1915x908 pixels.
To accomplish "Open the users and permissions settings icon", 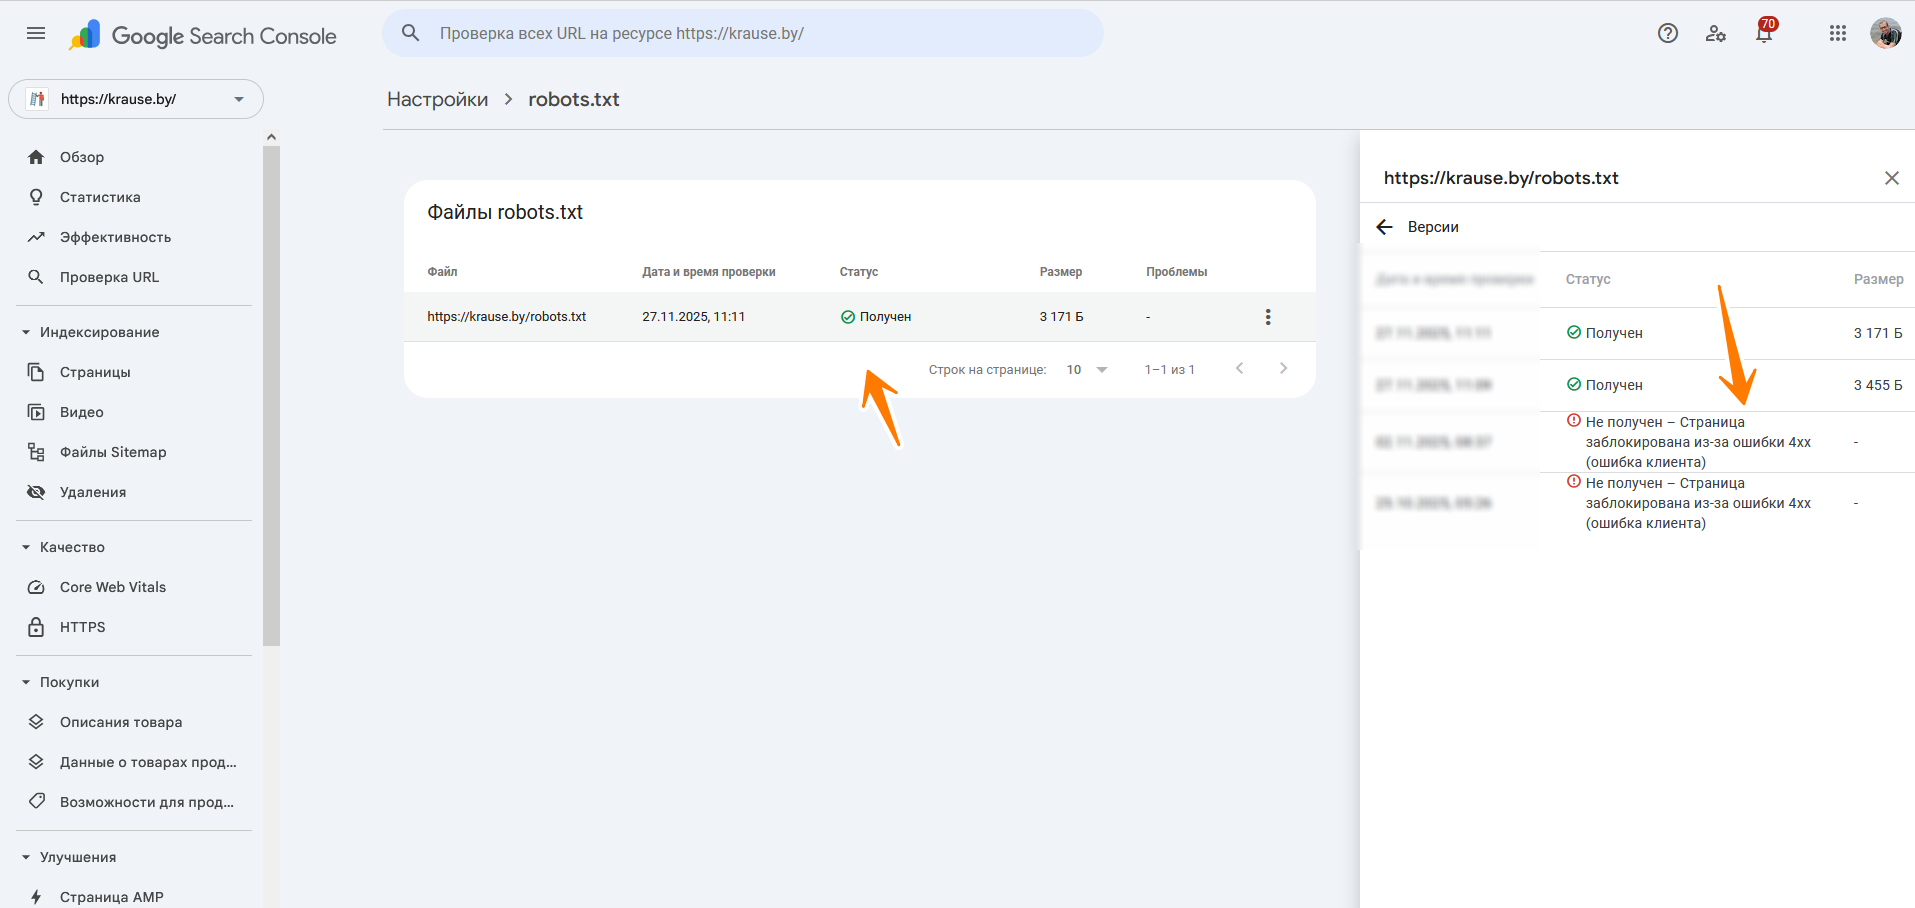I will pos(1716,34).
